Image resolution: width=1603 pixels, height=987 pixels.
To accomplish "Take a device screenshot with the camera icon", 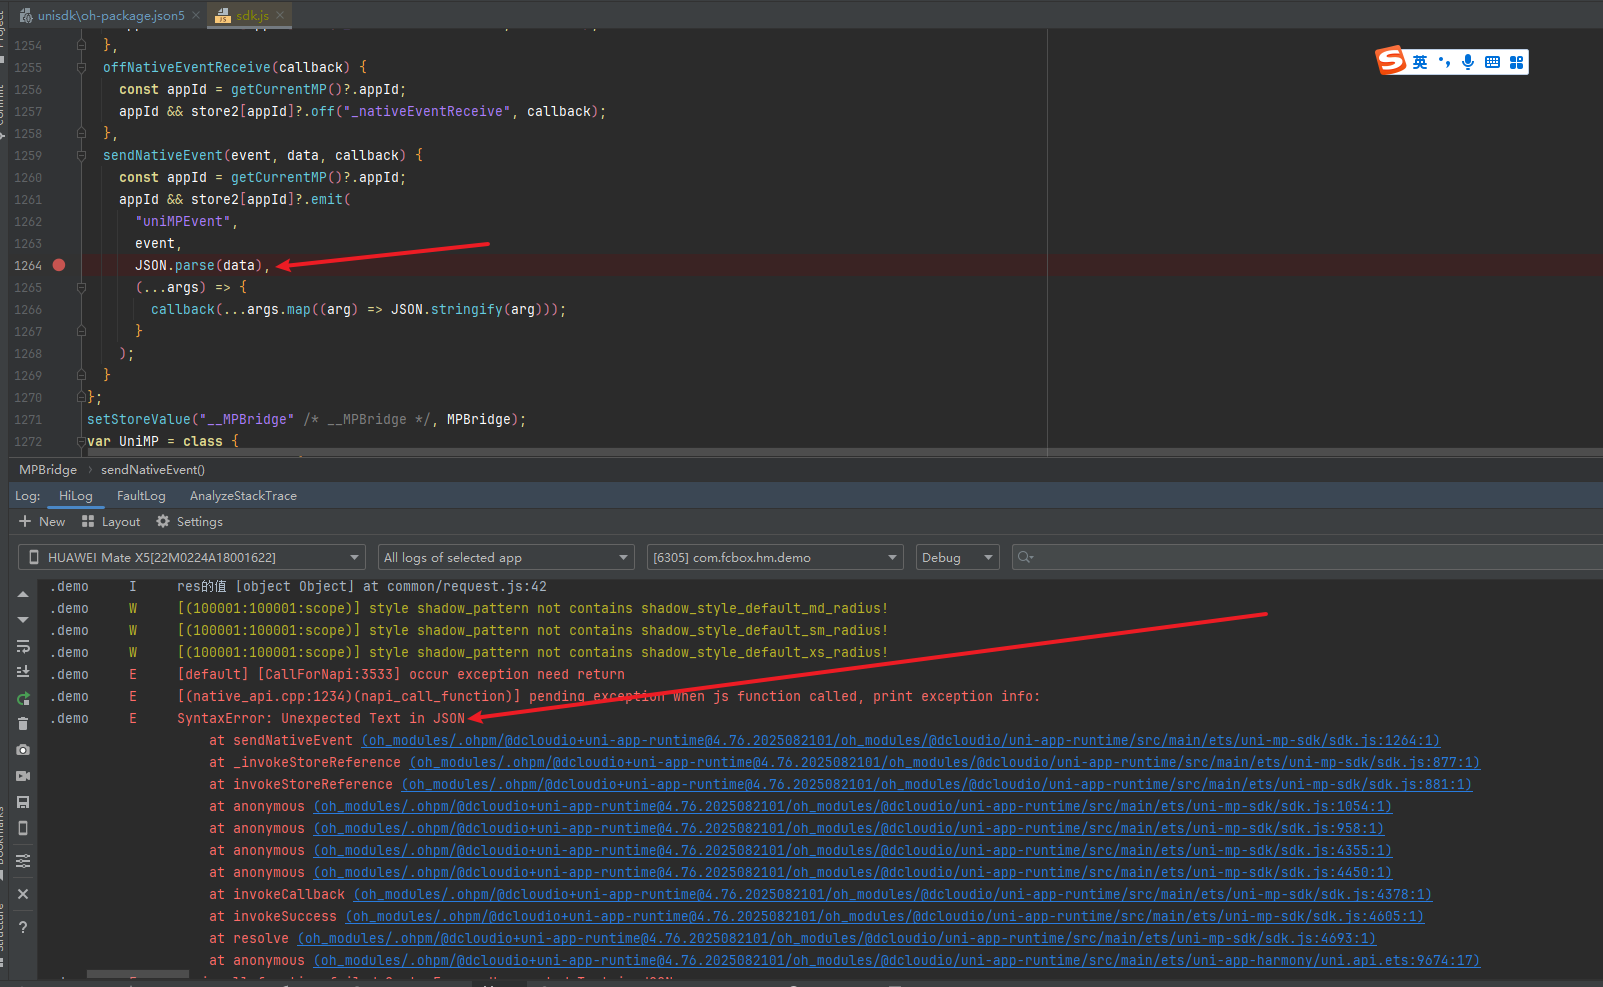I will pos(23,750).
